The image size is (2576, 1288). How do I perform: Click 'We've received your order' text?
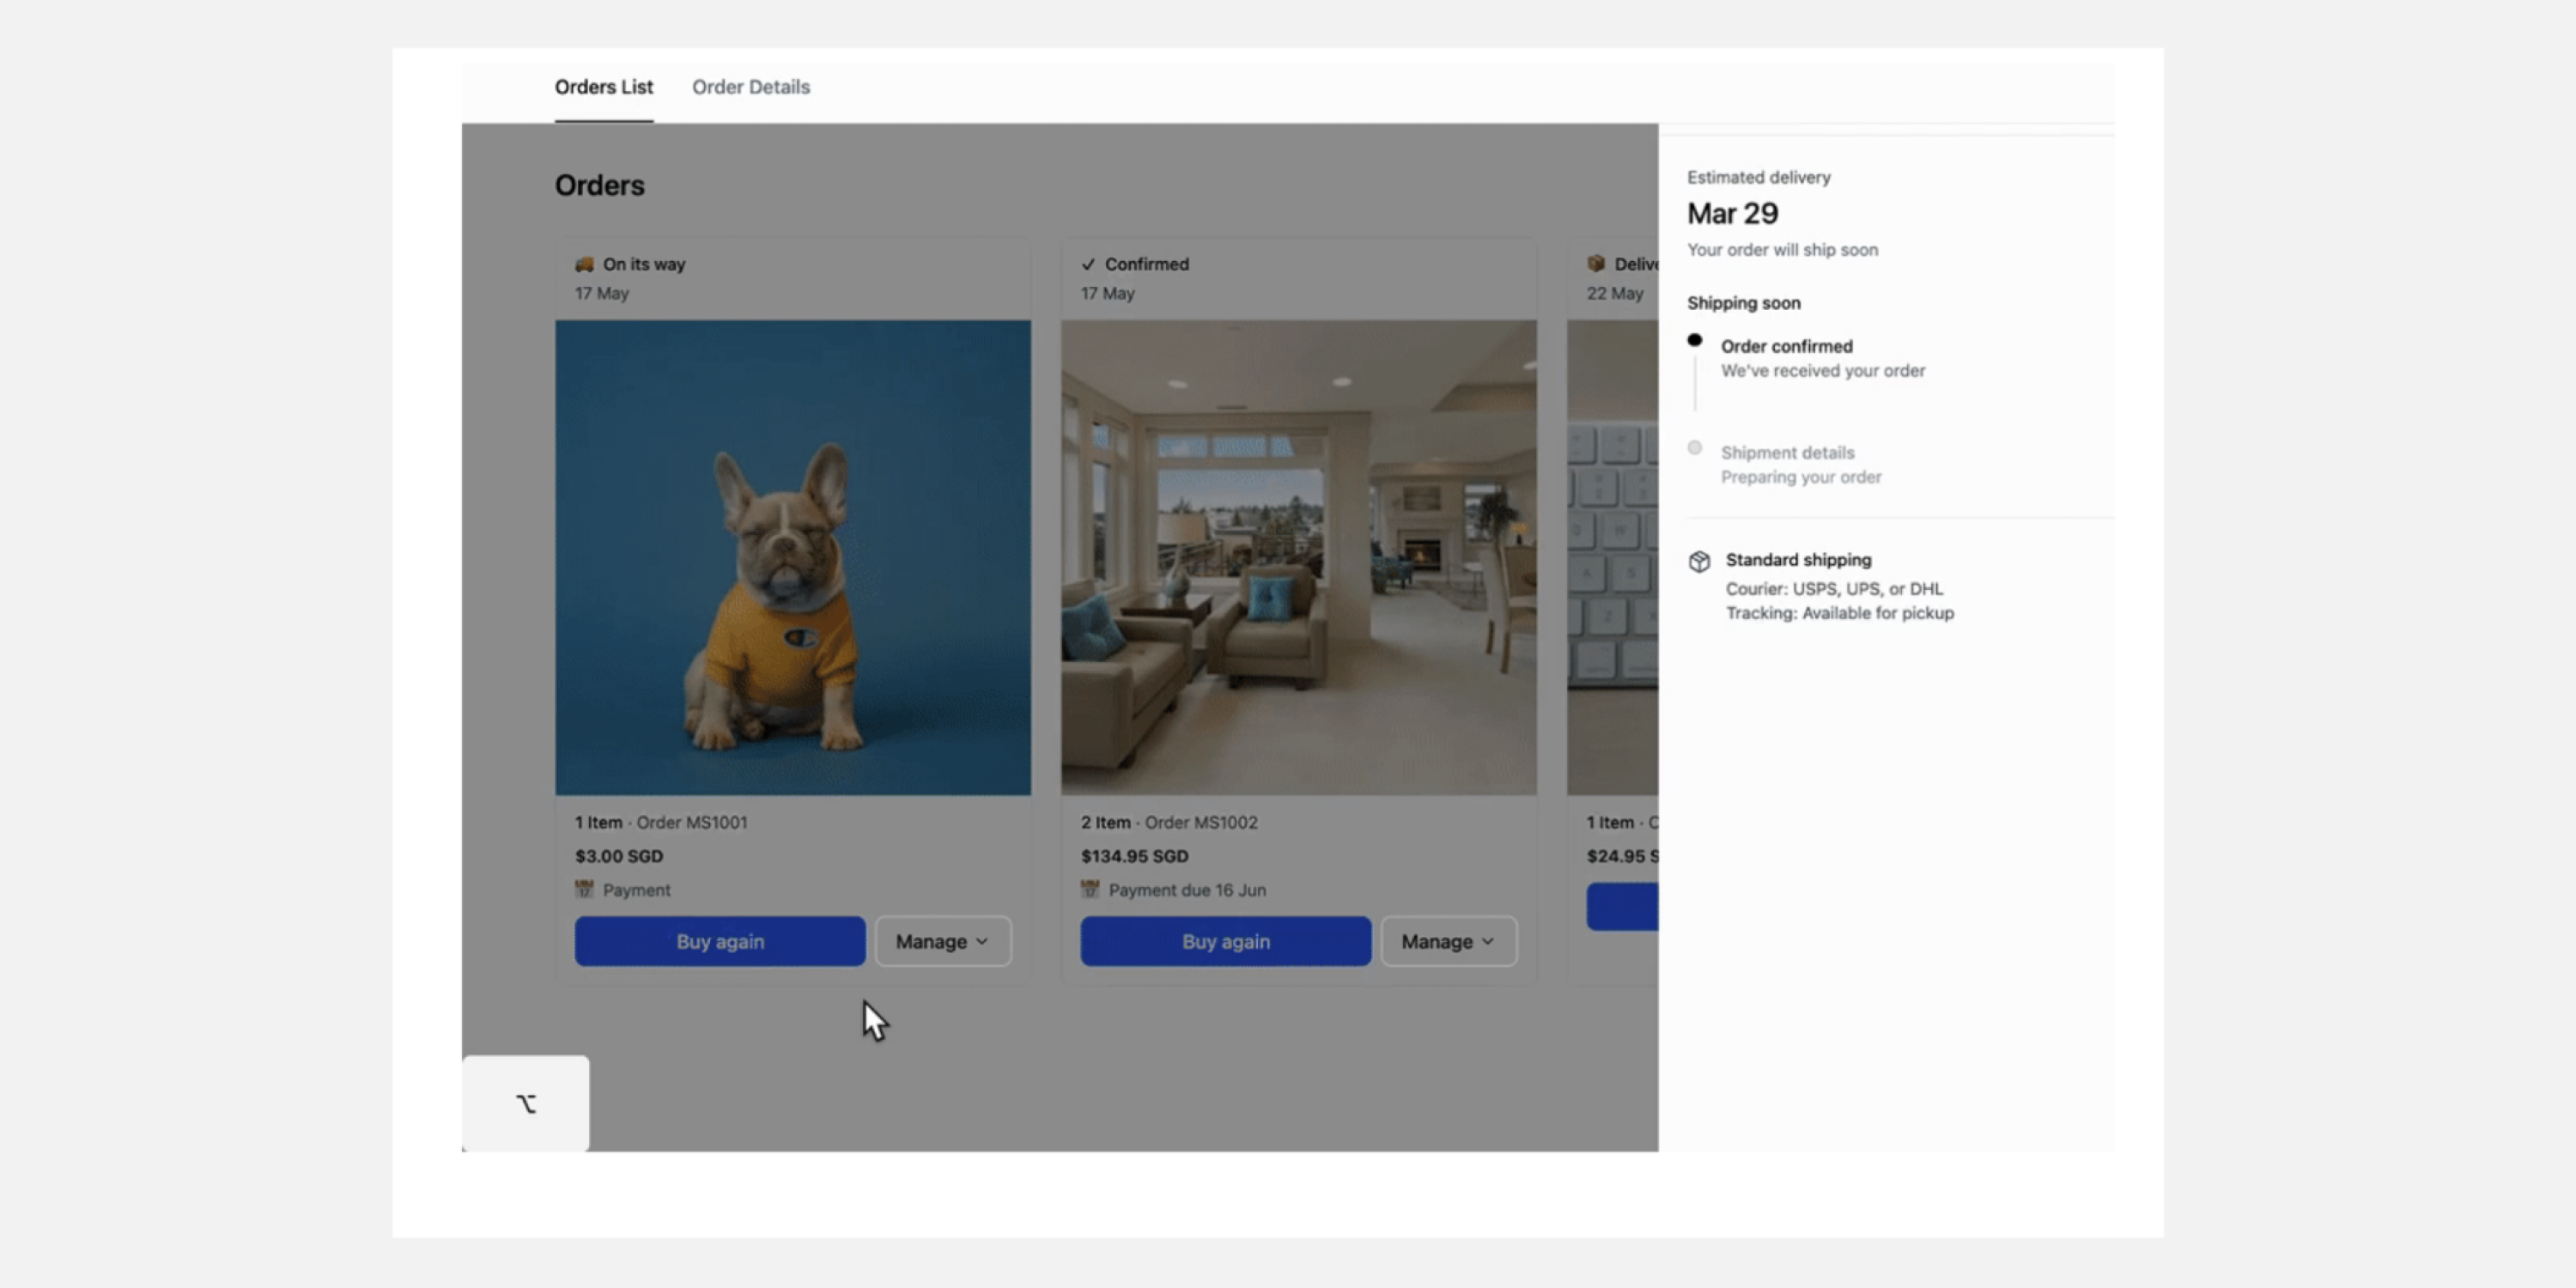(x=1823, y=371)
